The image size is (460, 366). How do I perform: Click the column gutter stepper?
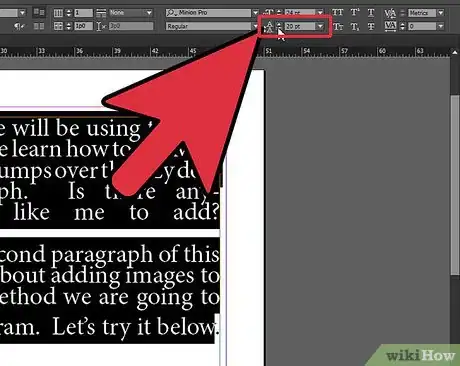[x=69, y=26]
